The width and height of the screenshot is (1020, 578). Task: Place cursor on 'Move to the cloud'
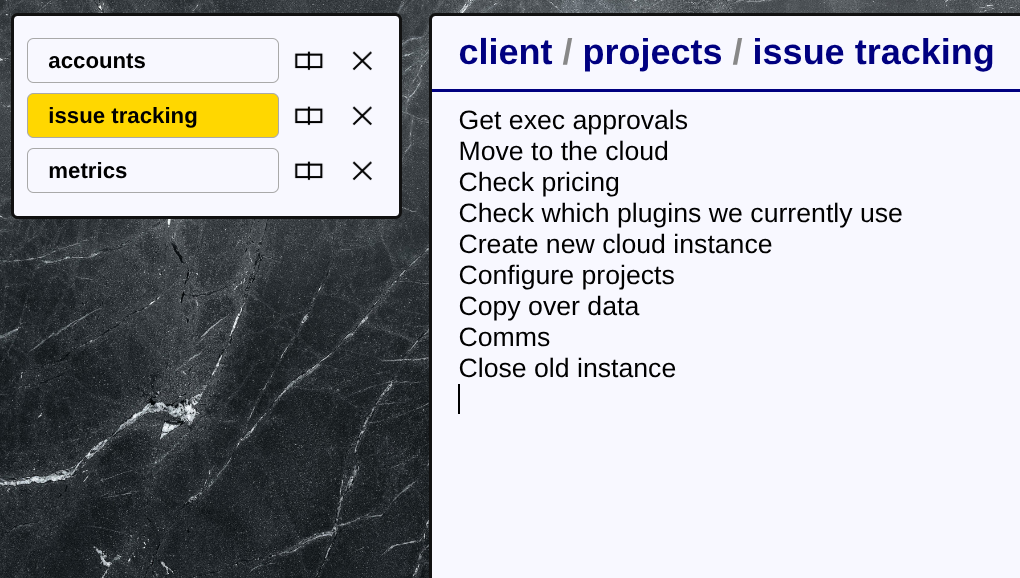(563, 151)
